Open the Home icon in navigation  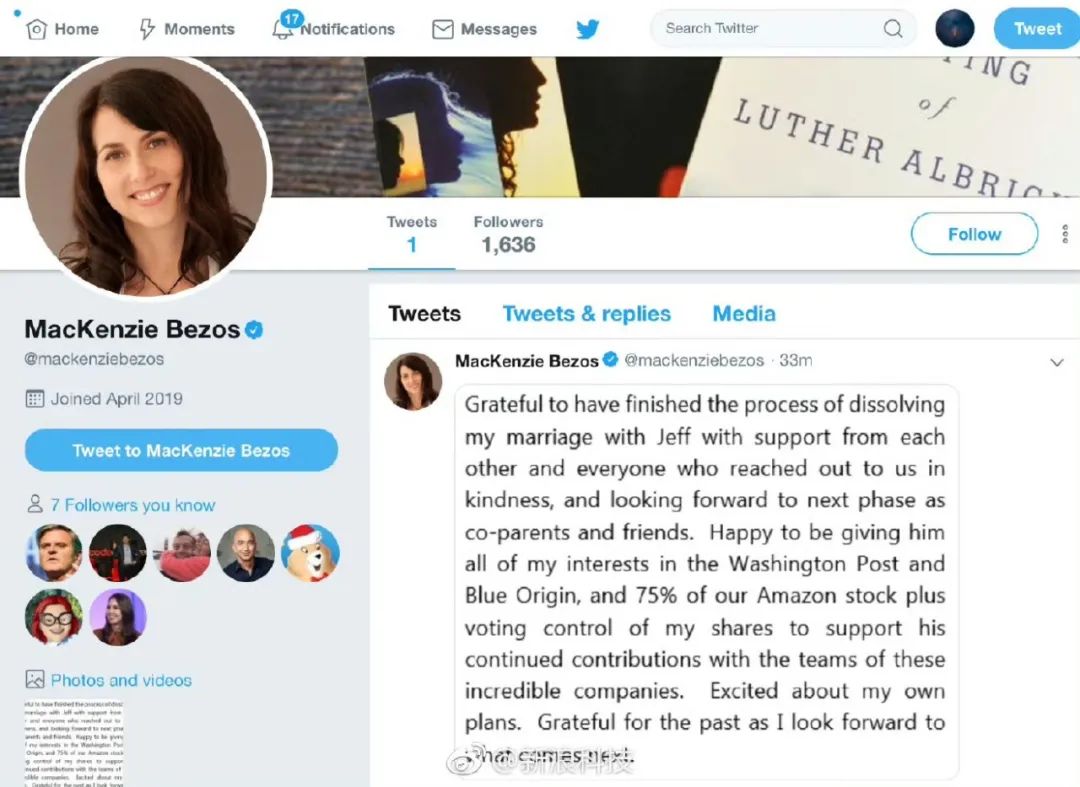click(36, 29)
